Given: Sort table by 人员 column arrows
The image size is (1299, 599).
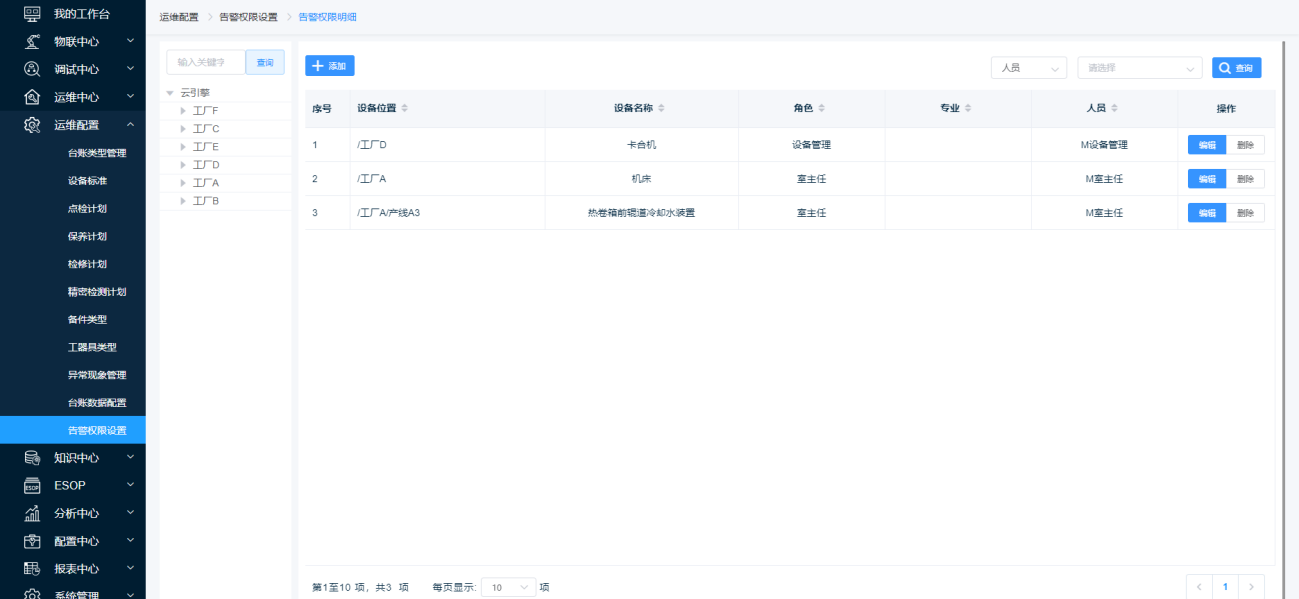Looking at the screenshot, I should click(1114, 108).
